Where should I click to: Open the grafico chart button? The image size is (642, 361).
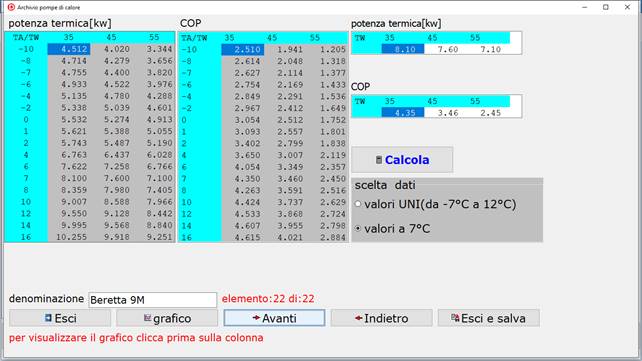tap(167, 318)
